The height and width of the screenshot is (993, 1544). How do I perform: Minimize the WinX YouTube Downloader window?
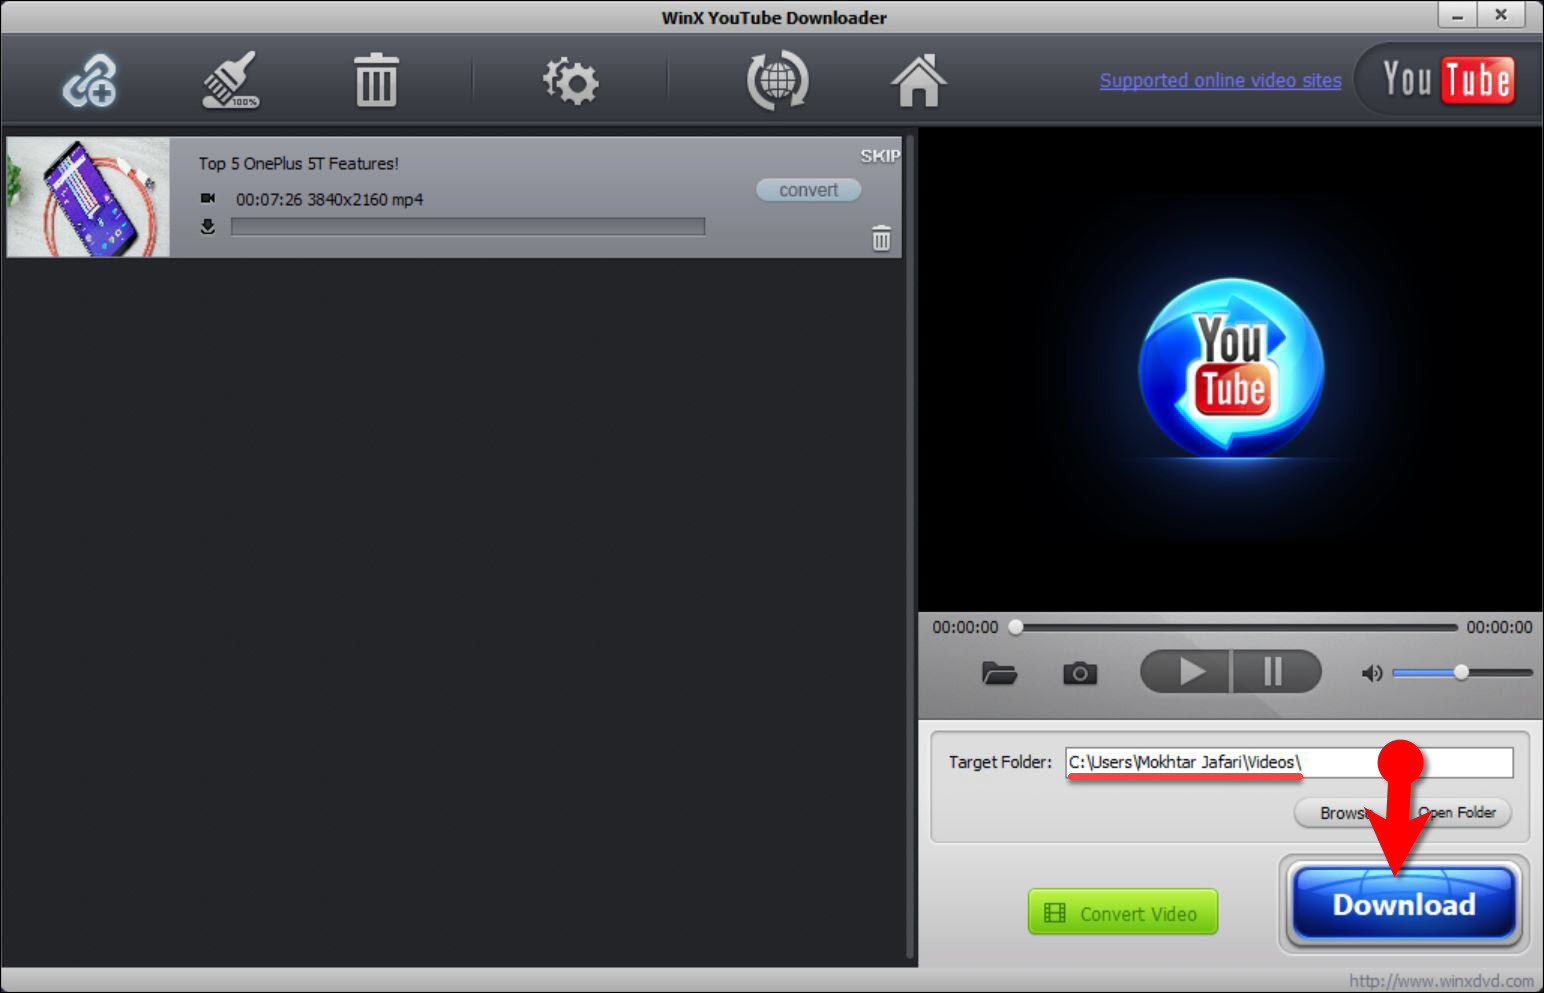point(1458,15)
